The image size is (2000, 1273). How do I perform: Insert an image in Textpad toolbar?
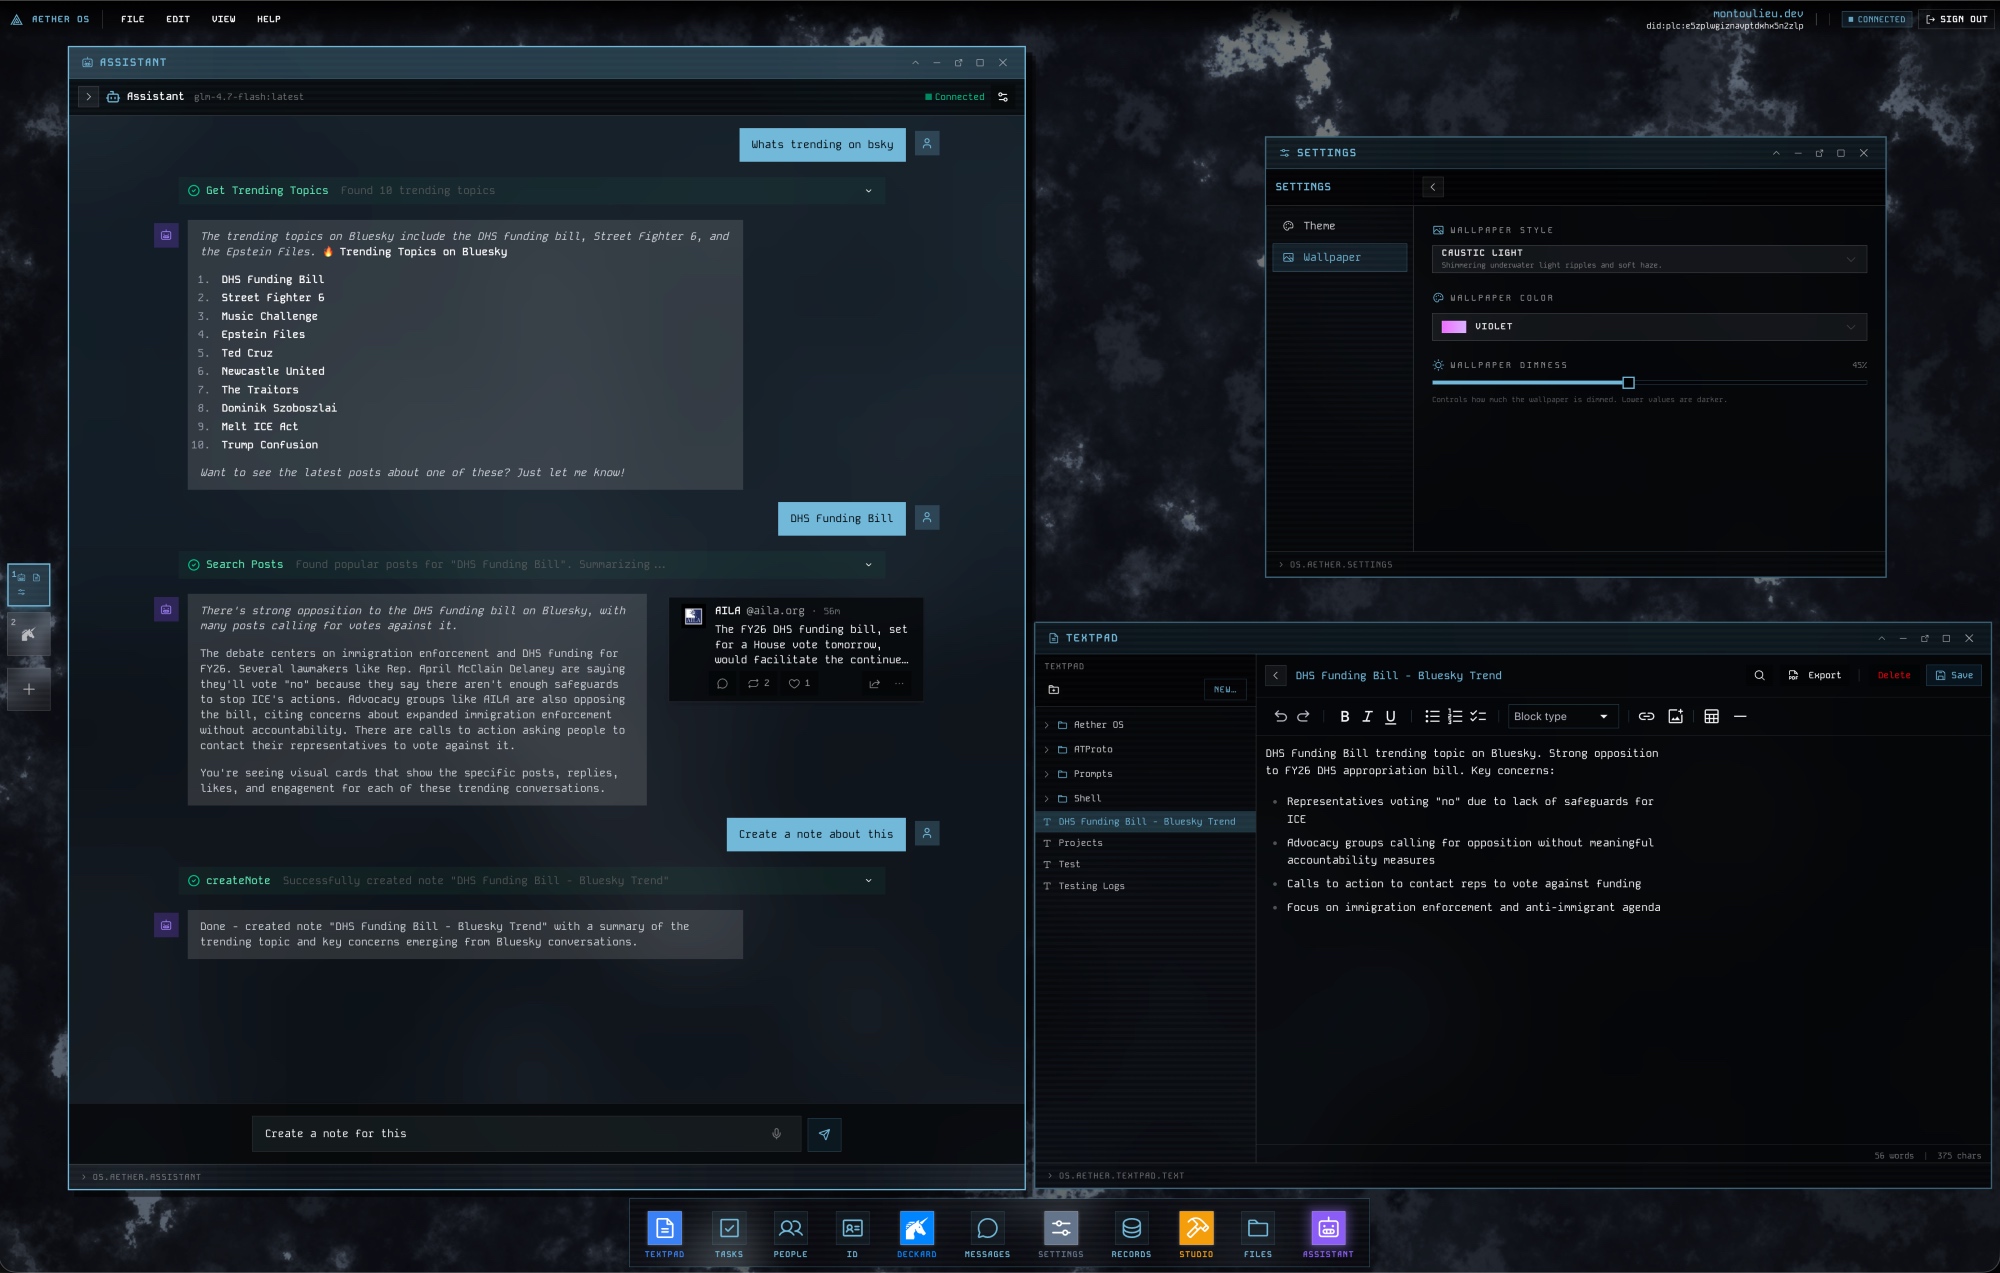(1676, 716)
